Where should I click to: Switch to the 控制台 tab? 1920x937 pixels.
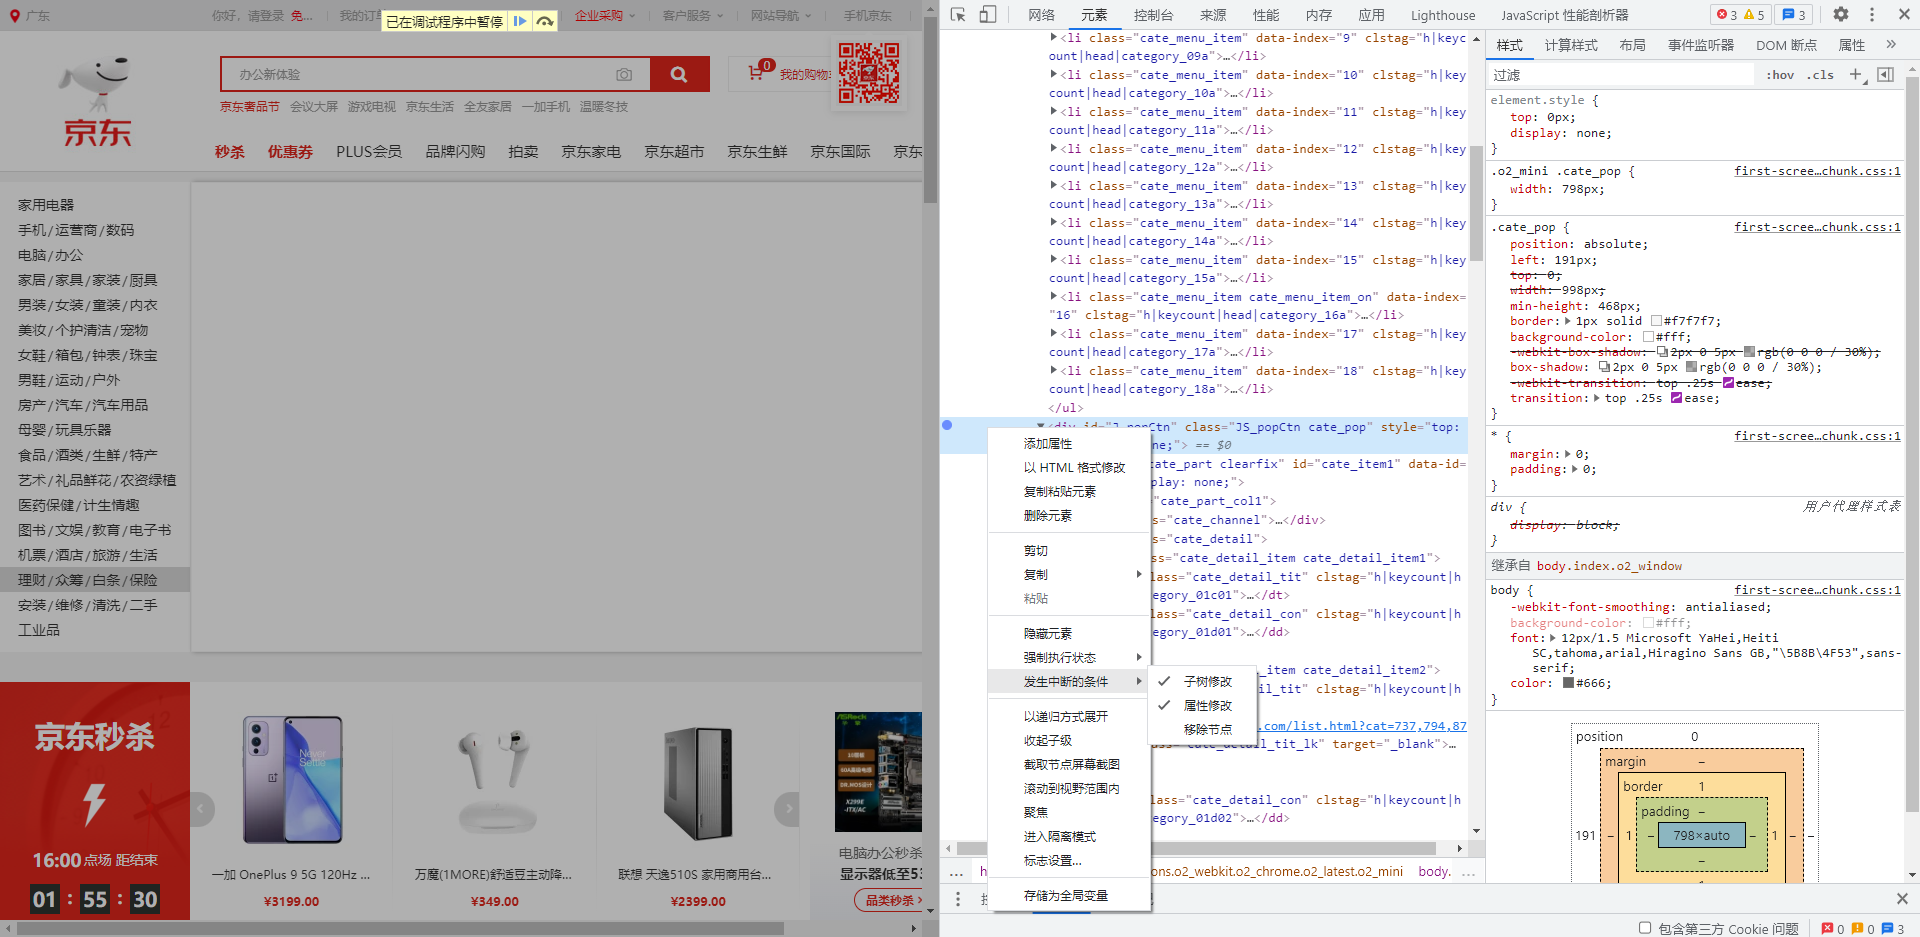click(1153, 15)
